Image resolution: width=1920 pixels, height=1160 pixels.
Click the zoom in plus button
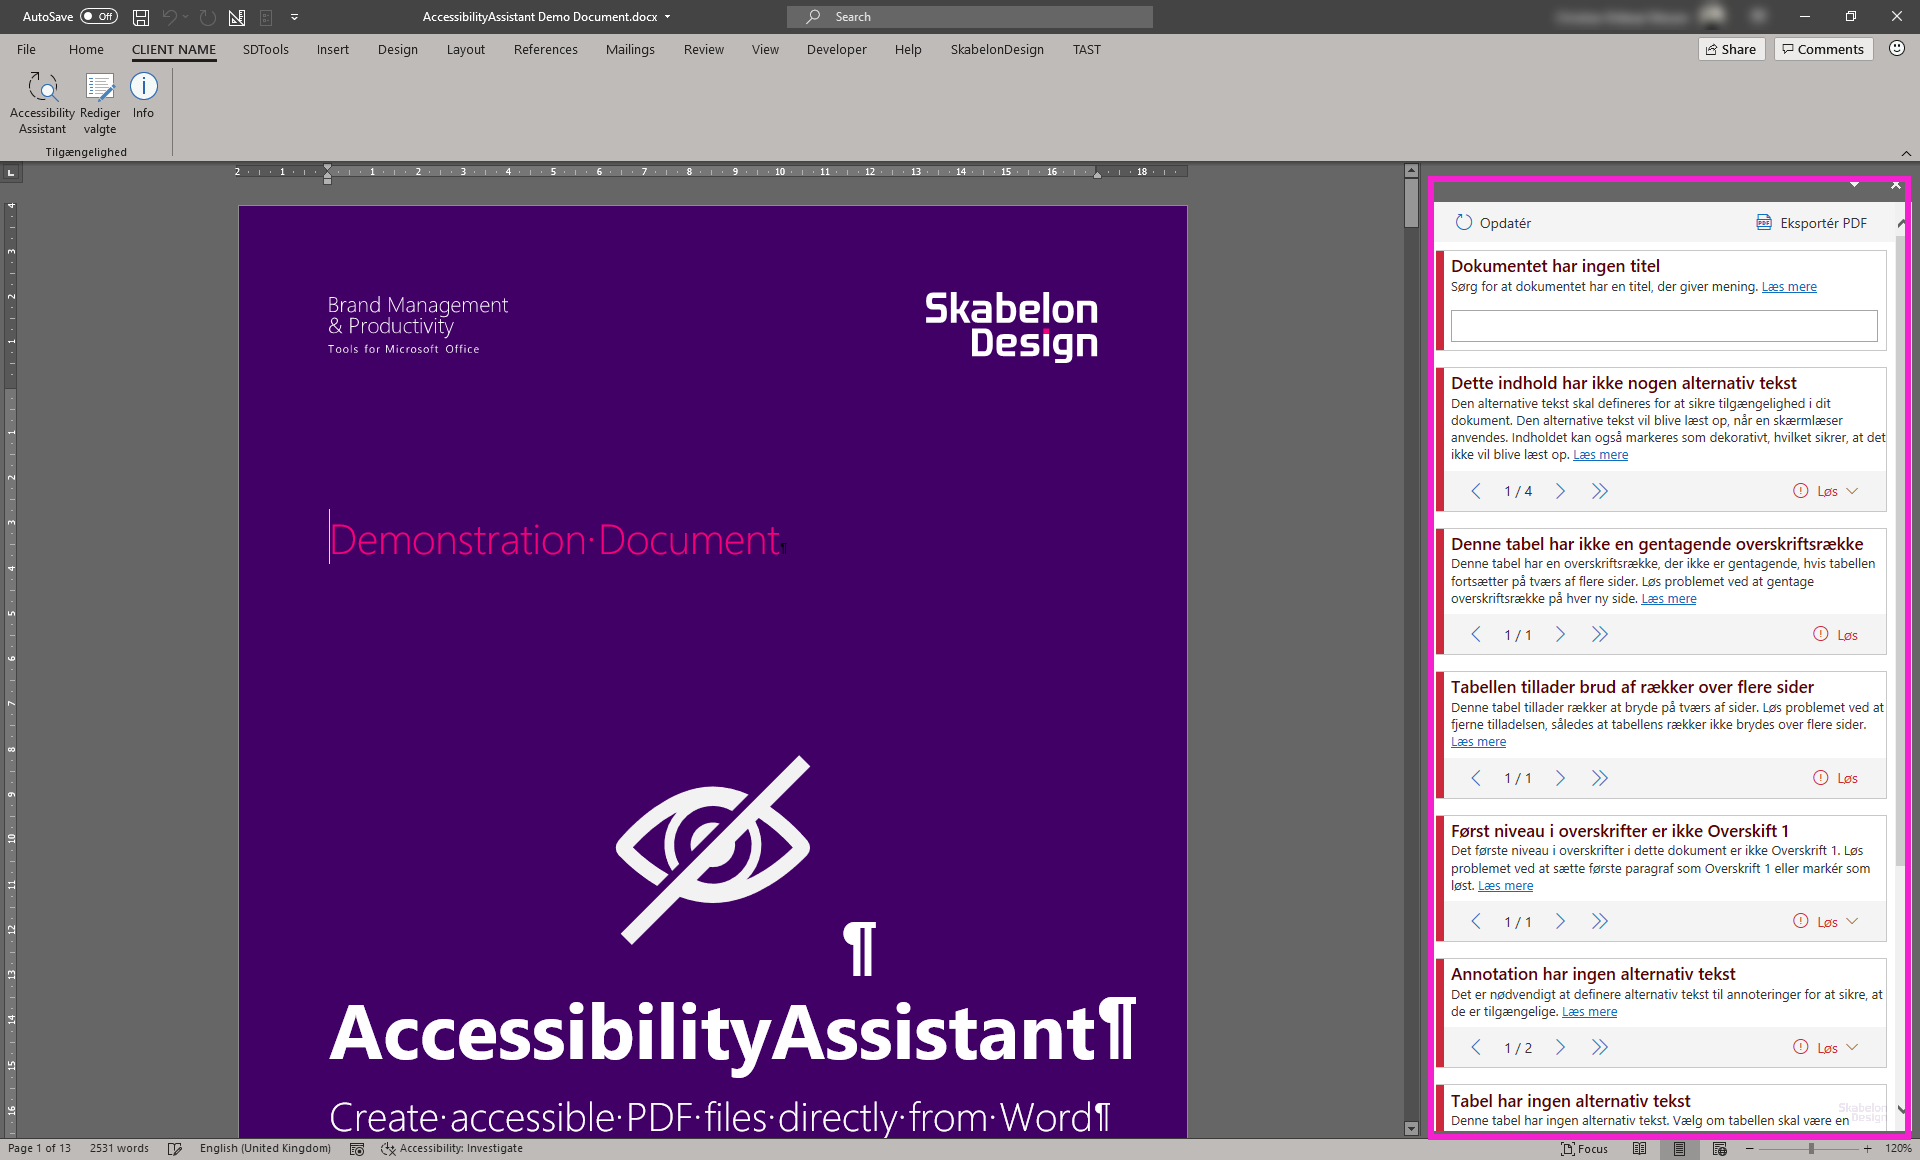click(1867, 1149)
